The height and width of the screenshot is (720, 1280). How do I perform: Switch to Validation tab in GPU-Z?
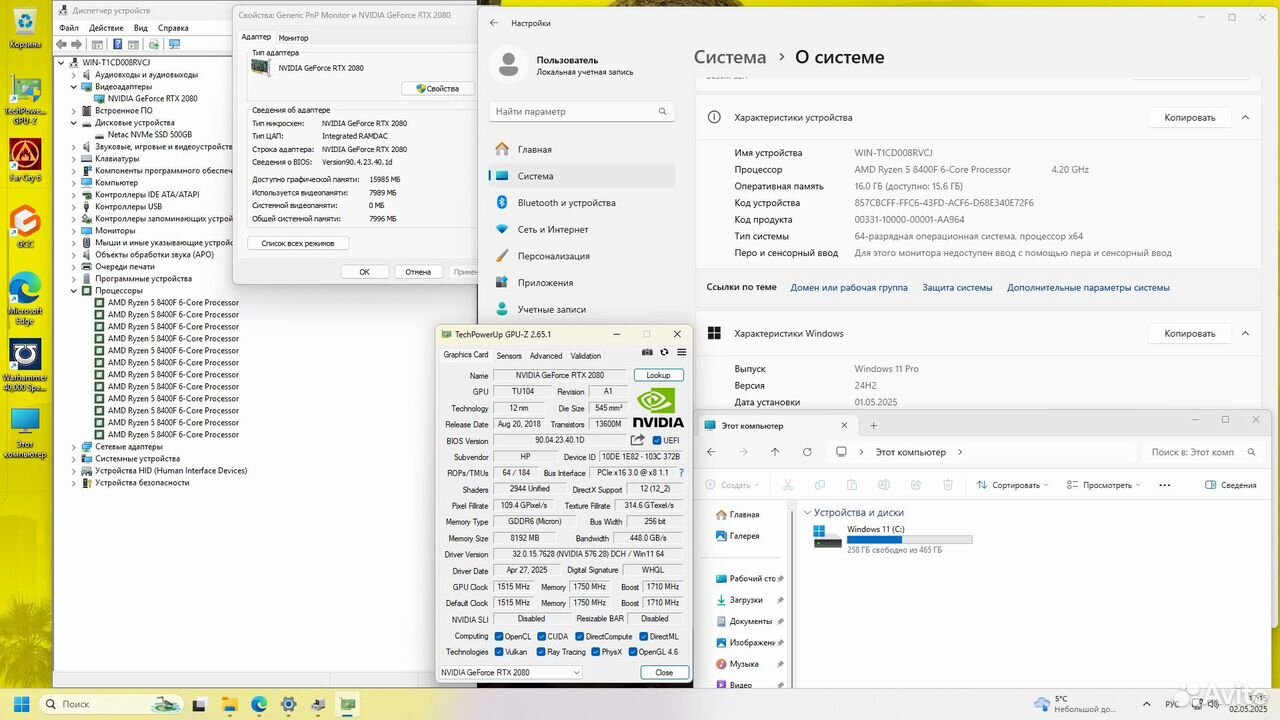pos(586,356)
